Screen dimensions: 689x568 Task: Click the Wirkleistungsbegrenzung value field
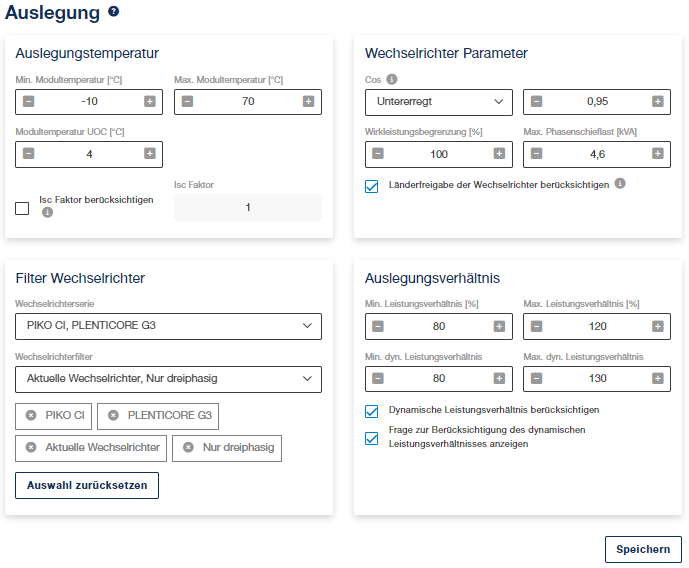coord(439,154)
